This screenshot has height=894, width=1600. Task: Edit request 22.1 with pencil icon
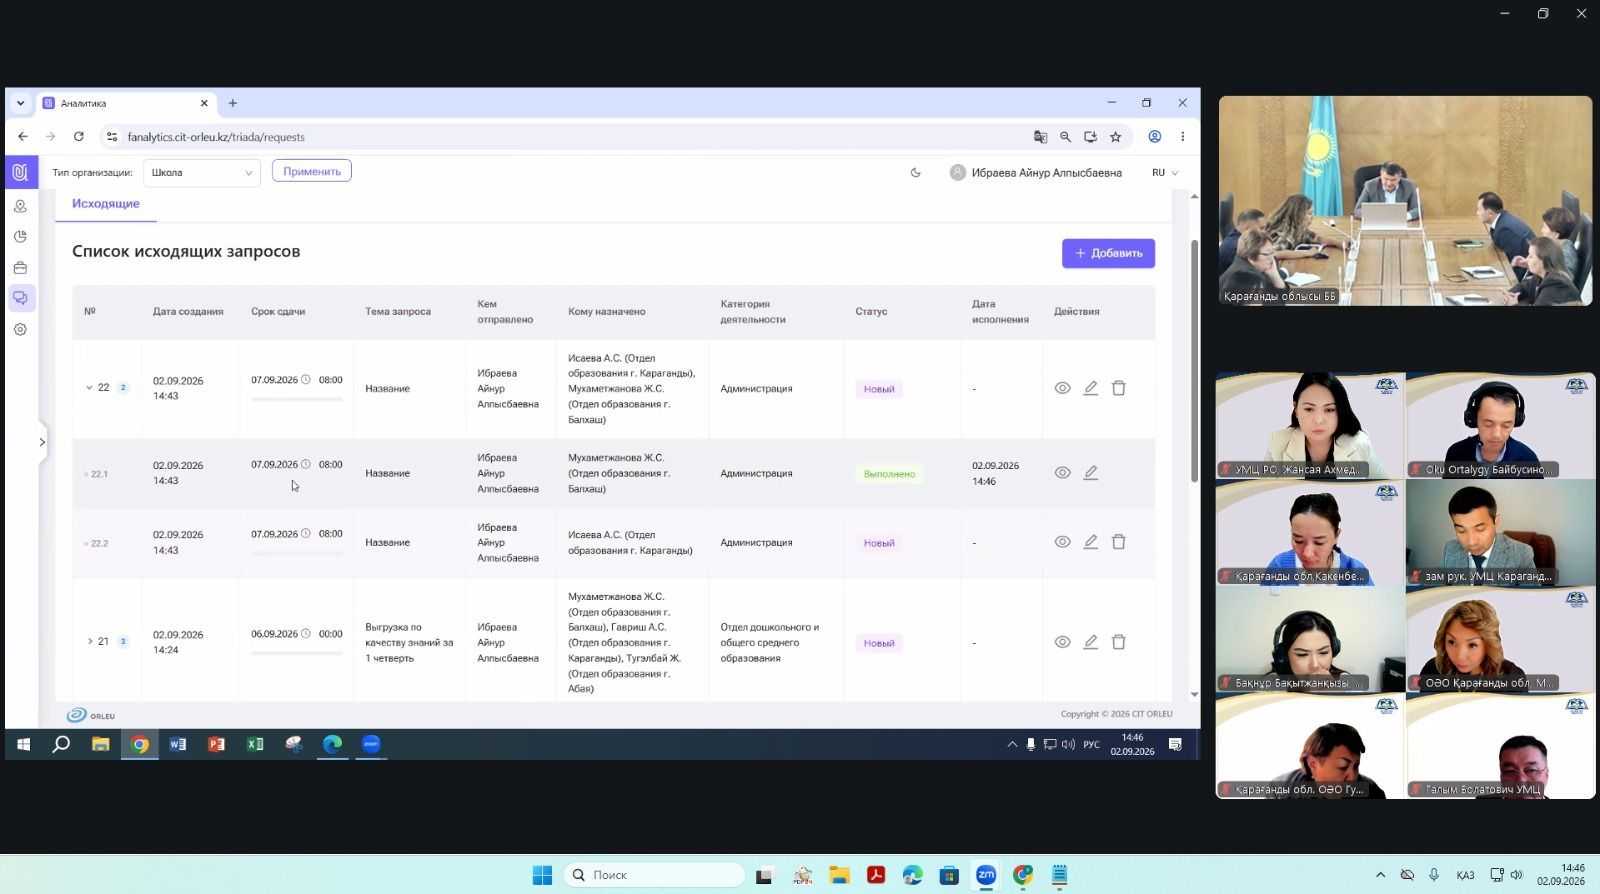1090,473
